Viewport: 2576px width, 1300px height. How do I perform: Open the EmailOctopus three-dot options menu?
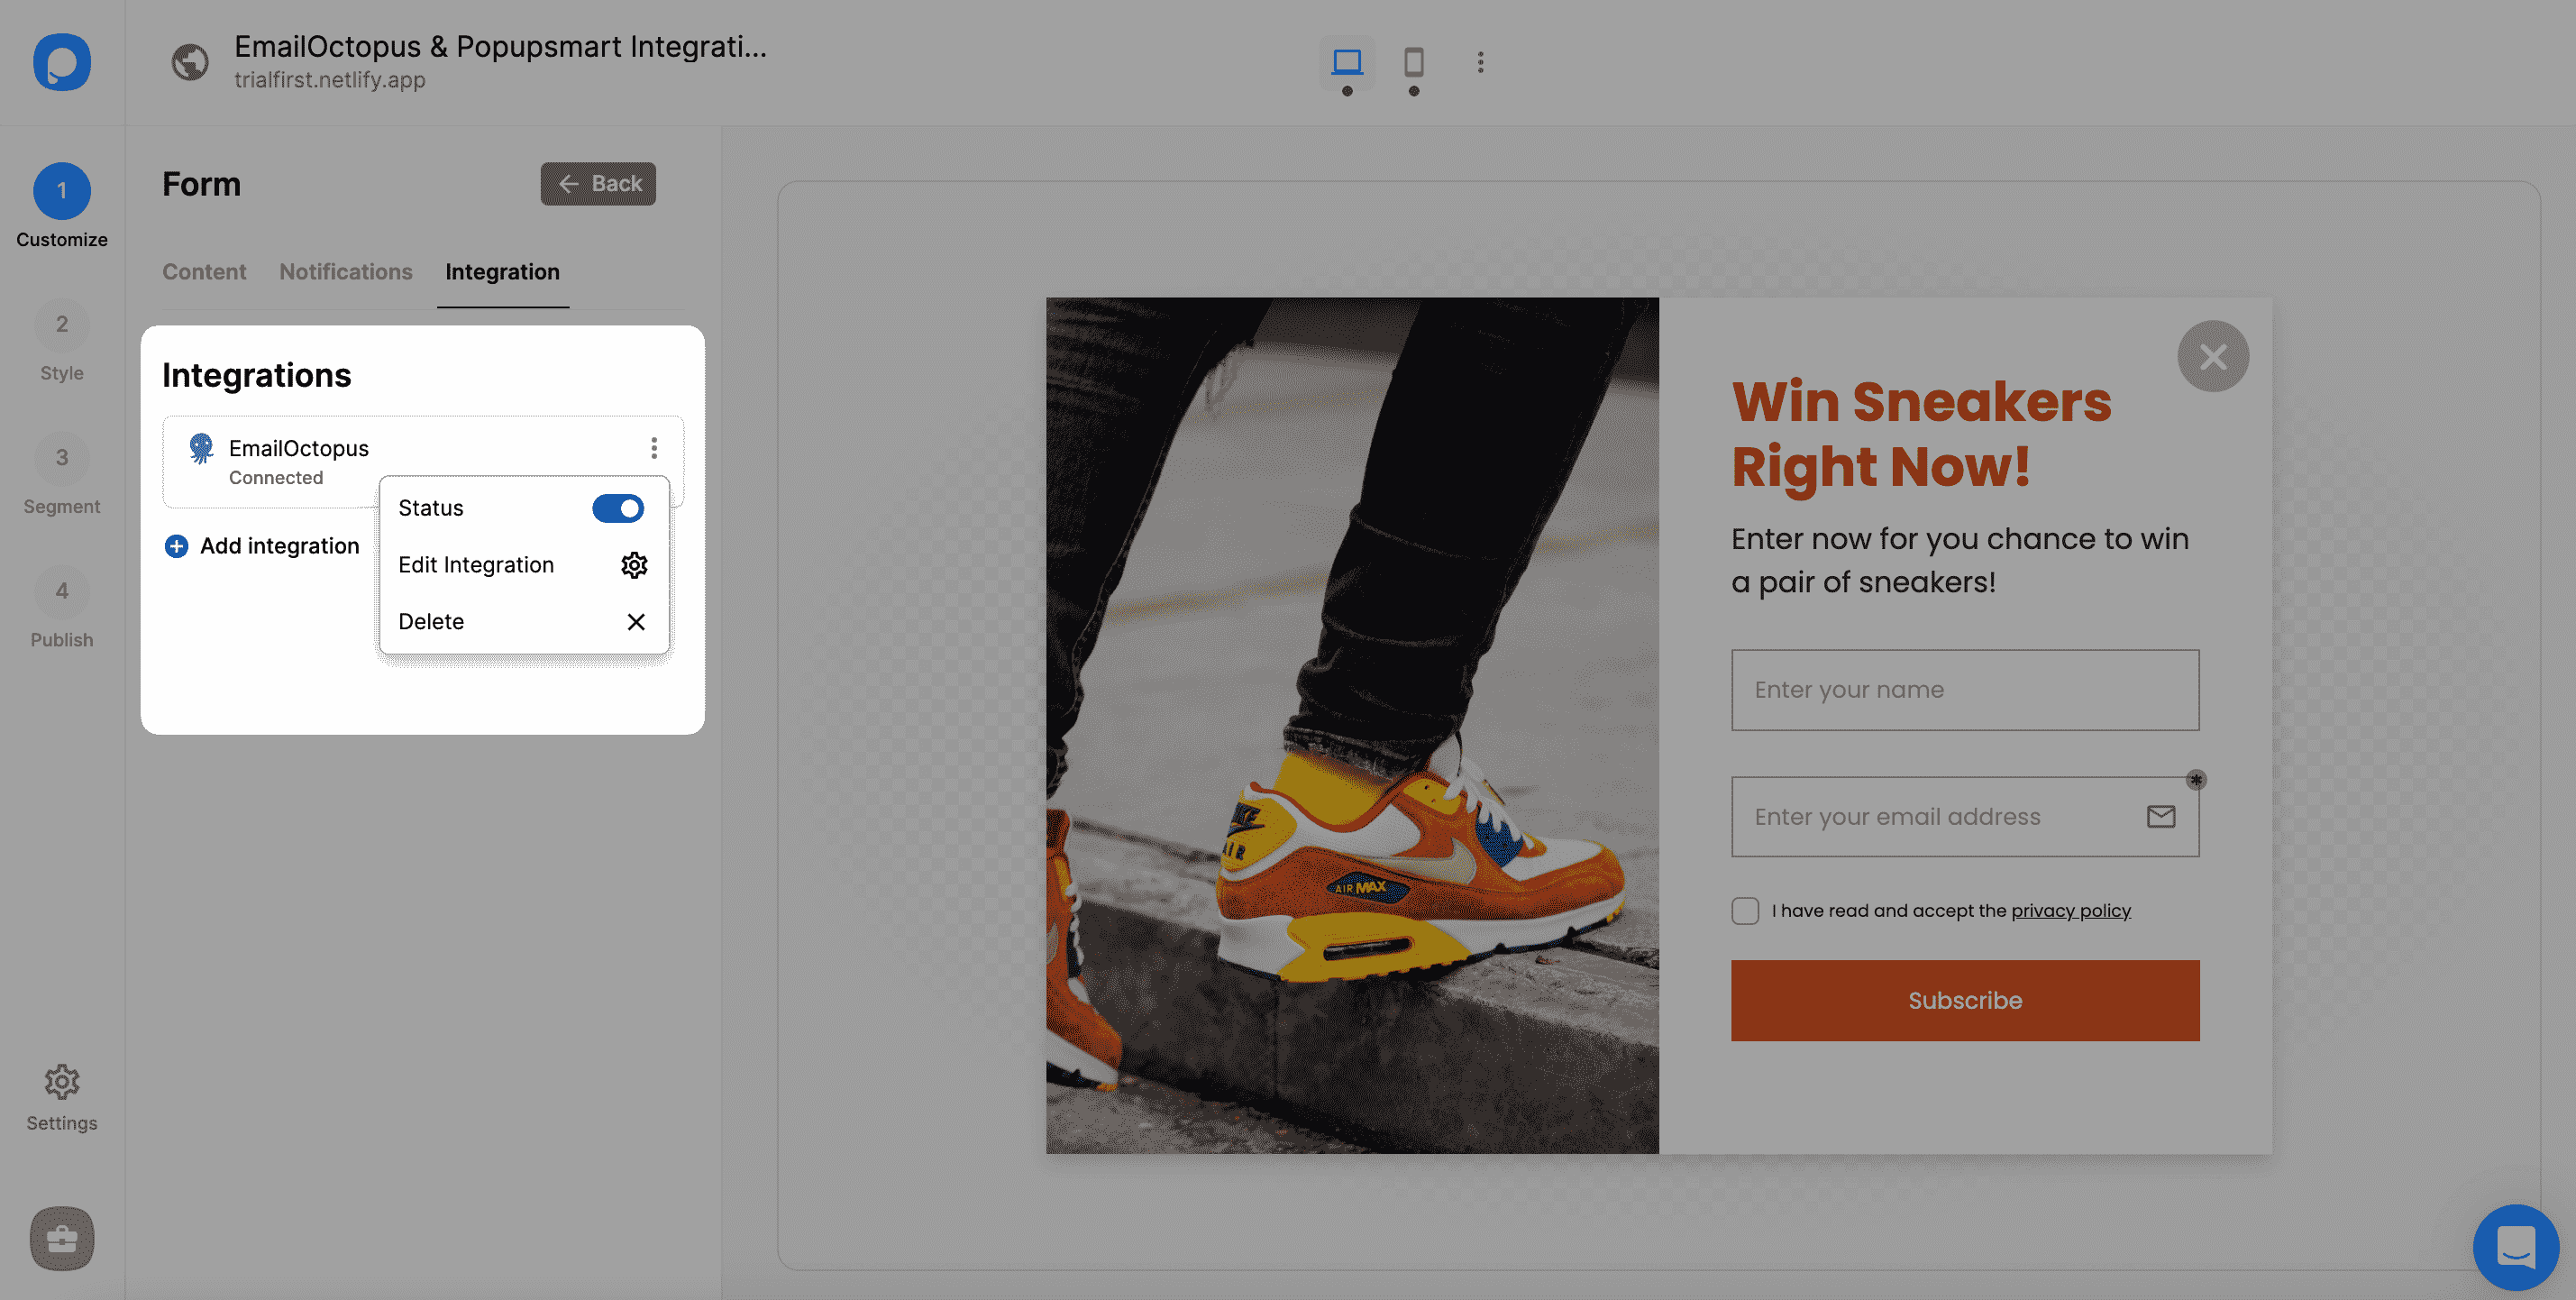(x=654, y=448)
